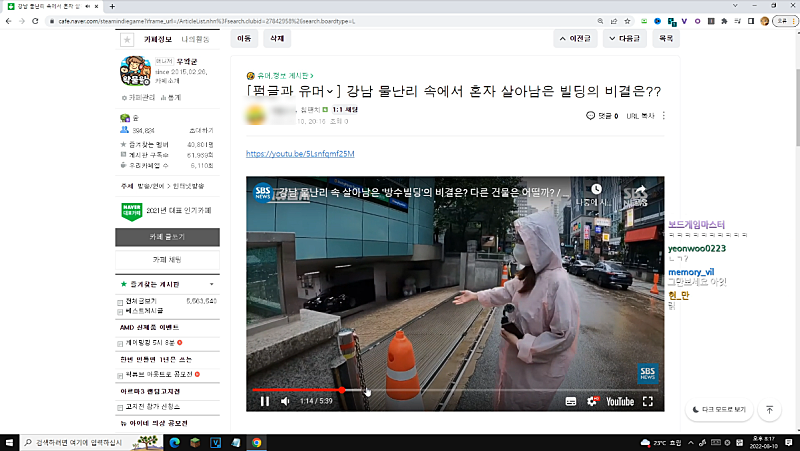Click the 카페 글쓰기 button
Viewport: 800px width, 451px height.
click(166, 237)
